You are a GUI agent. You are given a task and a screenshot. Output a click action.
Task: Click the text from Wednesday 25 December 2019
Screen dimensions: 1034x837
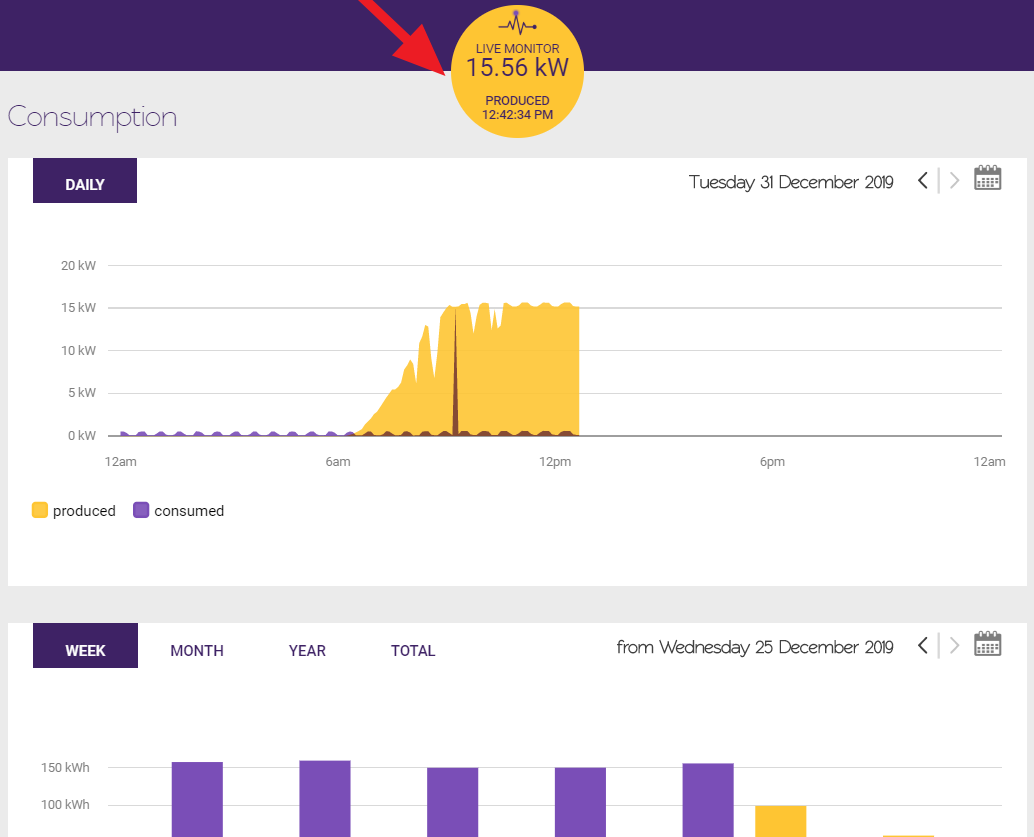point(754,648)
